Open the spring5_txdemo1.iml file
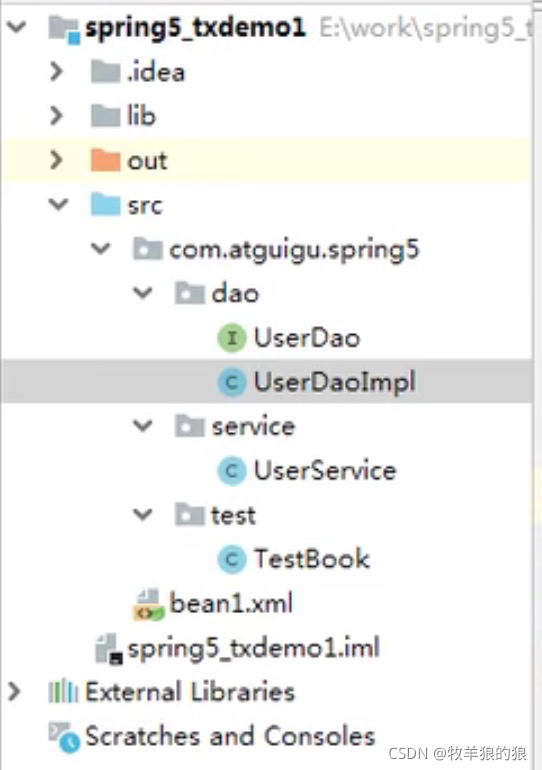This screenshot has width=542, height=770. pos(253,648)
